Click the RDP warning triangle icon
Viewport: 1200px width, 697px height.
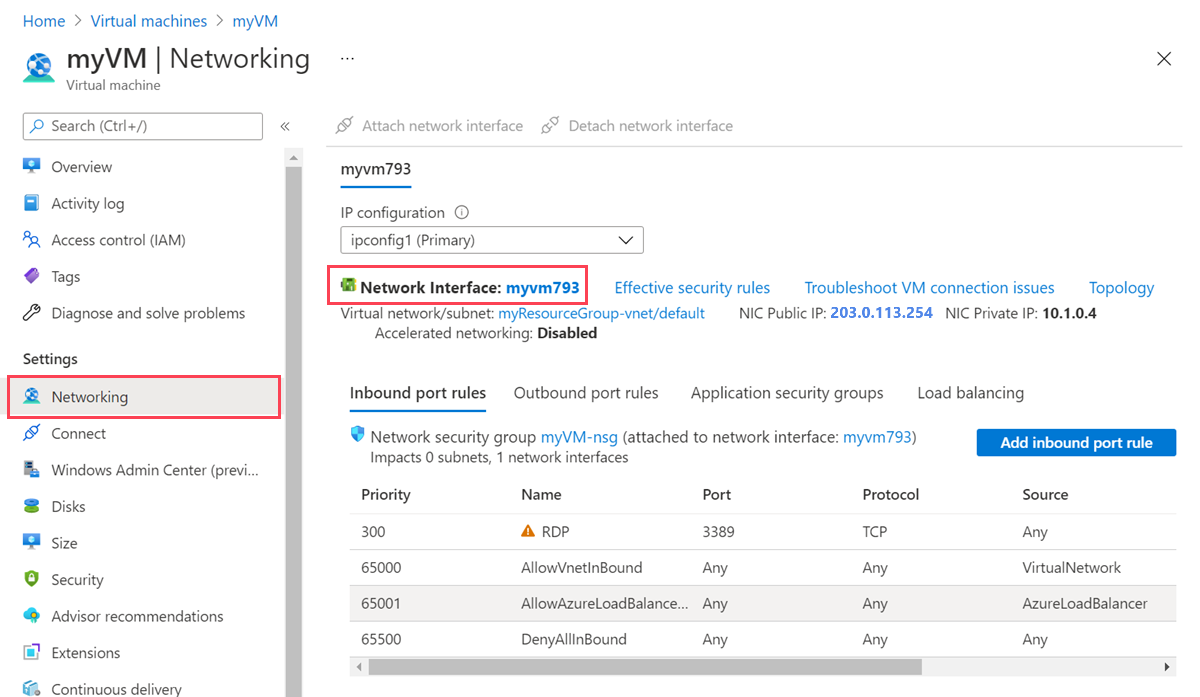[528, 531]
